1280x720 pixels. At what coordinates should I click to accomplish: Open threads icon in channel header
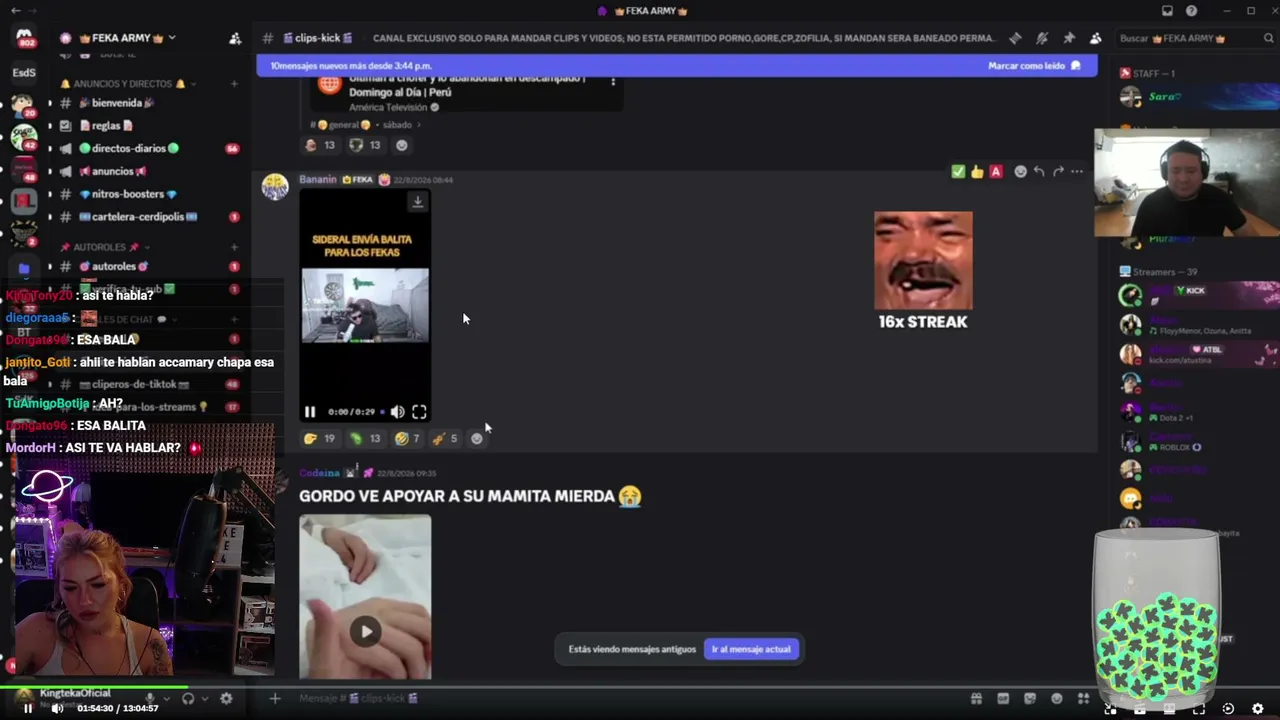[1015, 38]
